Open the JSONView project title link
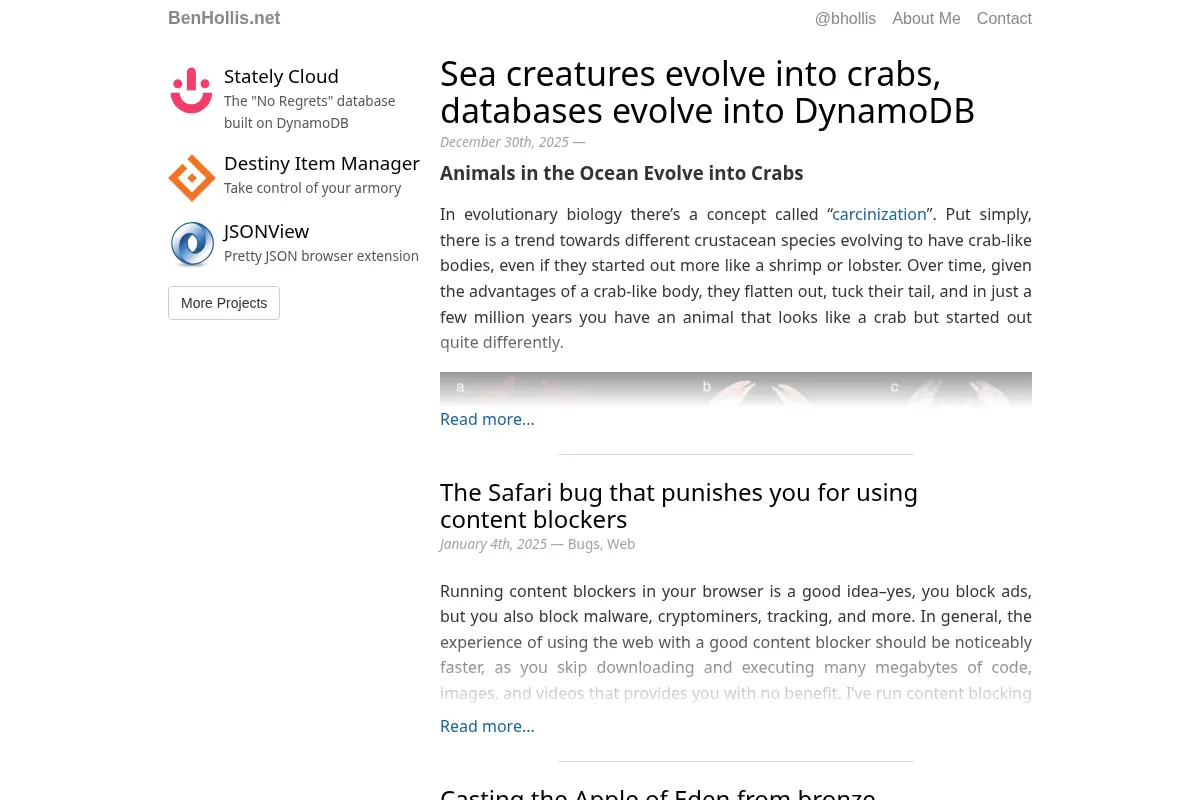1200x800 pixels. [266, 232]
